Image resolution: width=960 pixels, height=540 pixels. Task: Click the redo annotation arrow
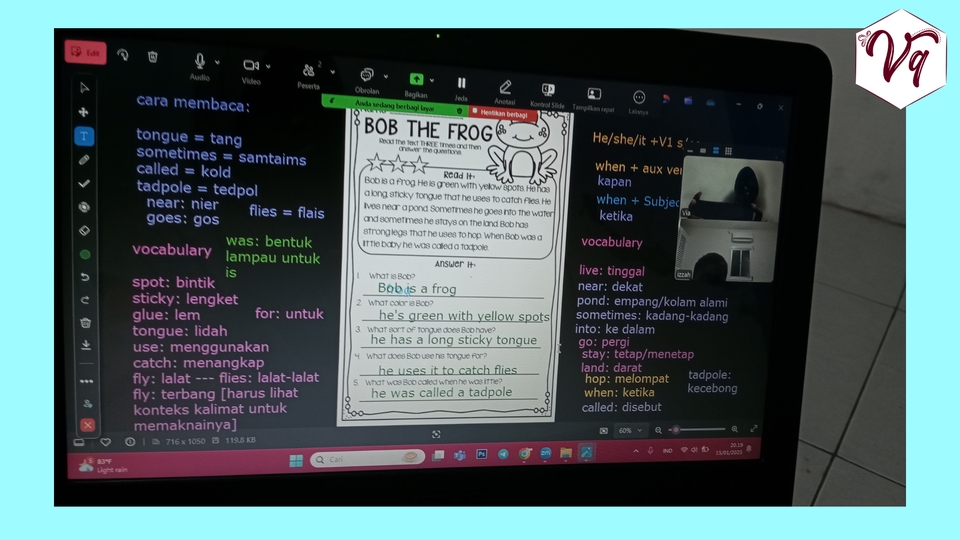85,300
